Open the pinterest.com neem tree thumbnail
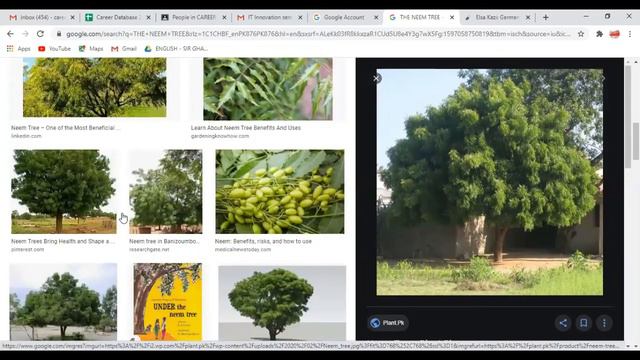 tap(64, 192)
